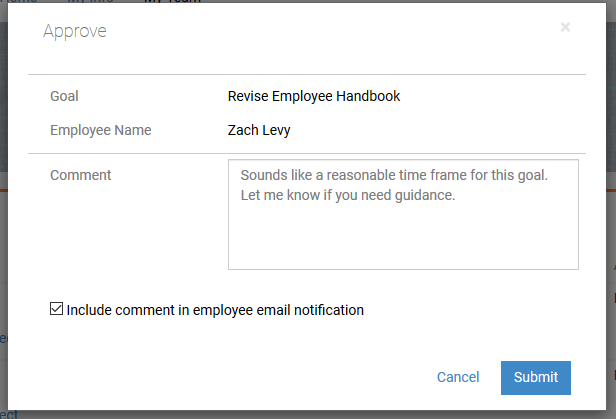Click the 'Approve' dialog title
This screenshot has height=419, width=616.
point(74,31)
